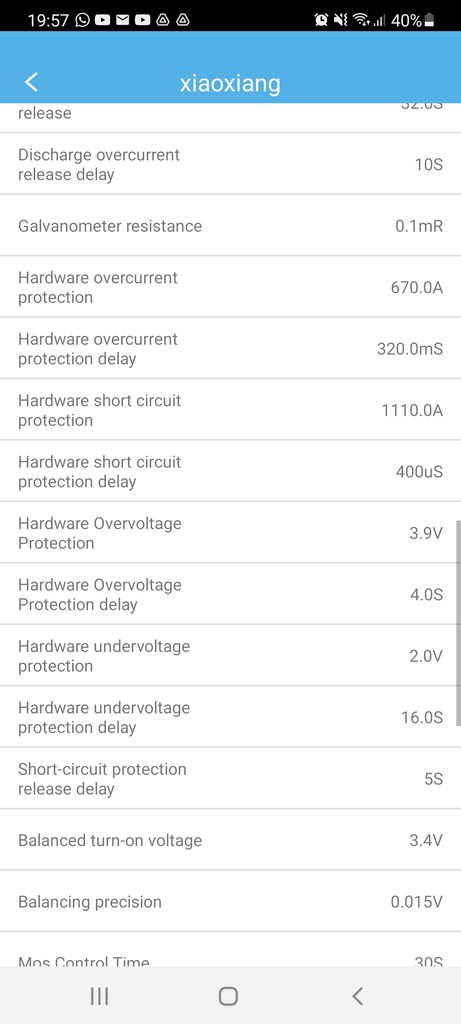
Task: Edit Hardware short circuit protection delay 400uS
Action: coord(230,472)
